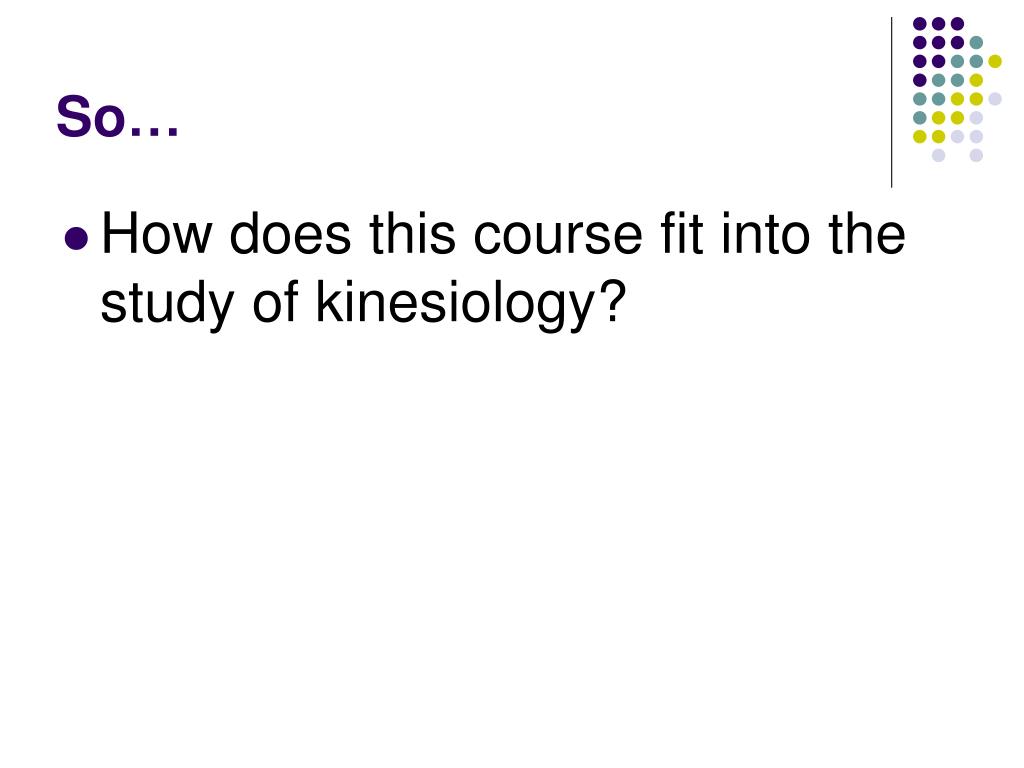Click the slide title "So…"
1024x768 pixels.
[118, 117]
